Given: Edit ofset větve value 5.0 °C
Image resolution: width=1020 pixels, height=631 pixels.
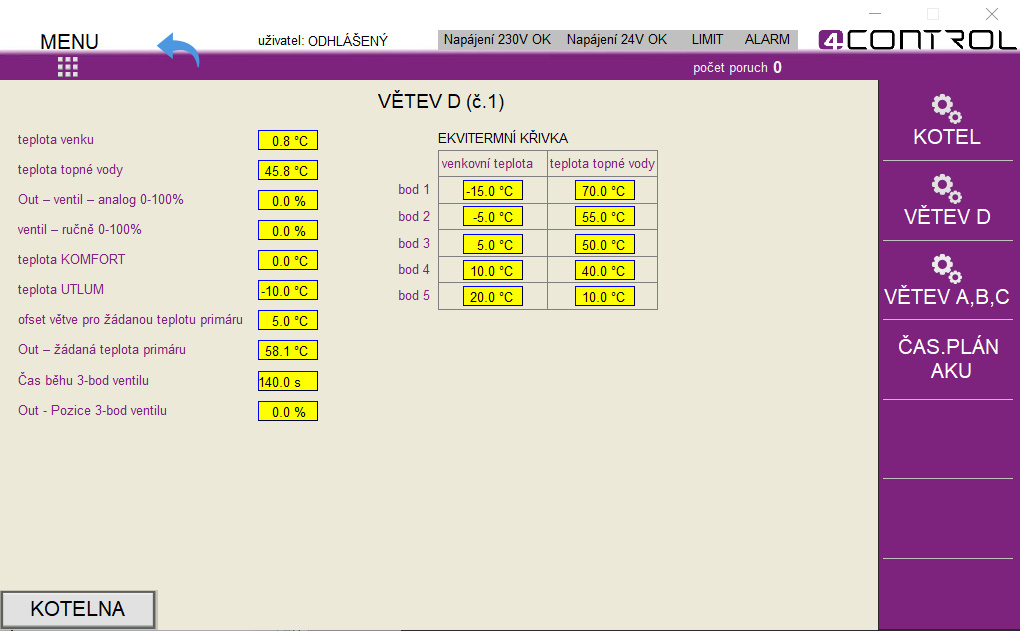Looking at the screenshot, I should 288,321.
